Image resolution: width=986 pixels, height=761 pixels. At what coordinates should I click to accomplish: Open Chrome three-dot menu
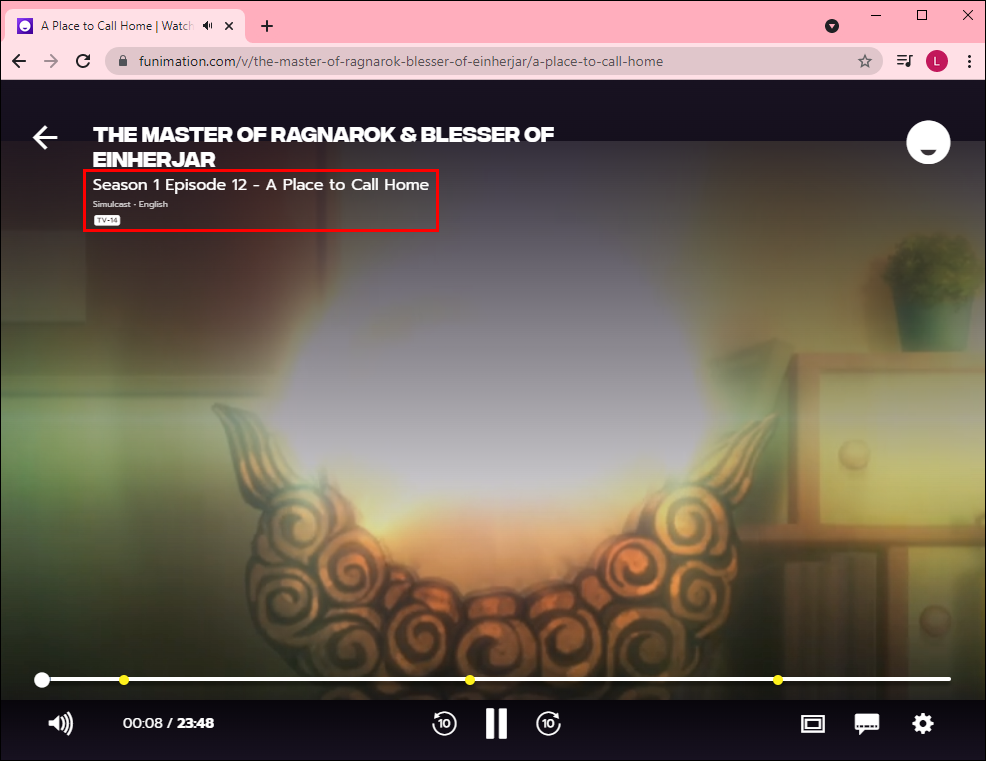point(969,61)
